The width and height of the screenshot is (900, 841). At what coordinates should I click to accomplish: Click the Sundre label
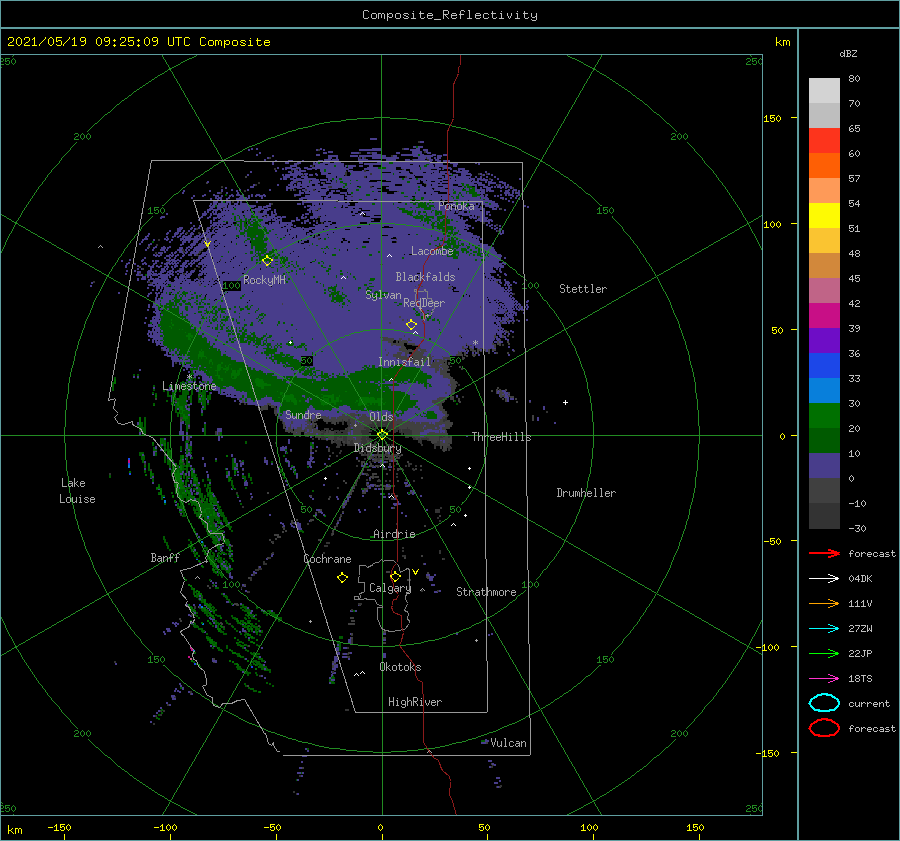click(x=303, y=415)
